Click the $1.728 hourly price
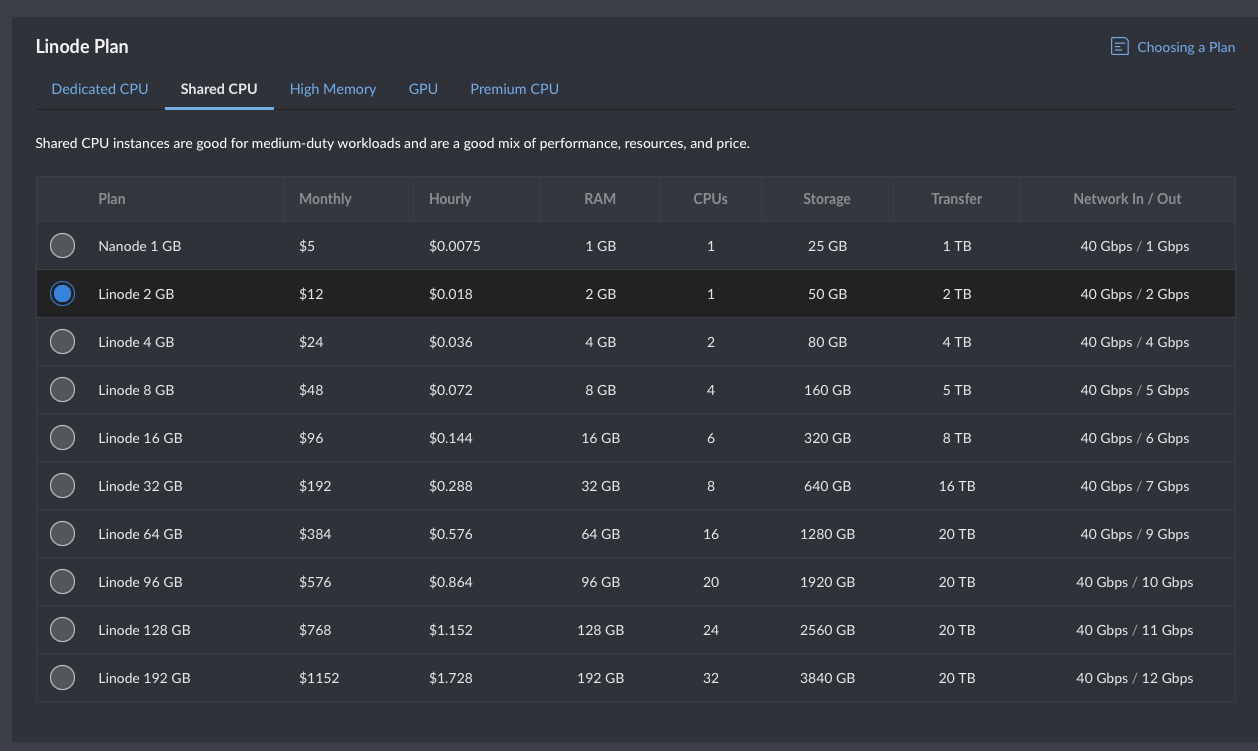This screenshot has width=1258, height=751. coord(451,678)
